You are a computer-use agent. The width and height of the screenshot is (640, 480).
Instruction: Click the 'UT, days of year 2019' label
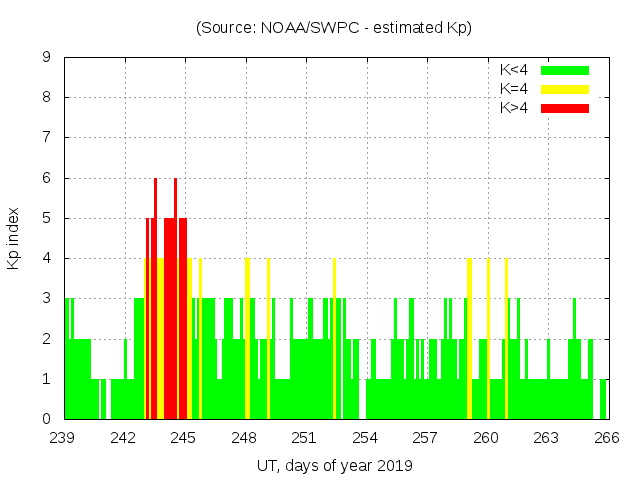click(334, 465)
